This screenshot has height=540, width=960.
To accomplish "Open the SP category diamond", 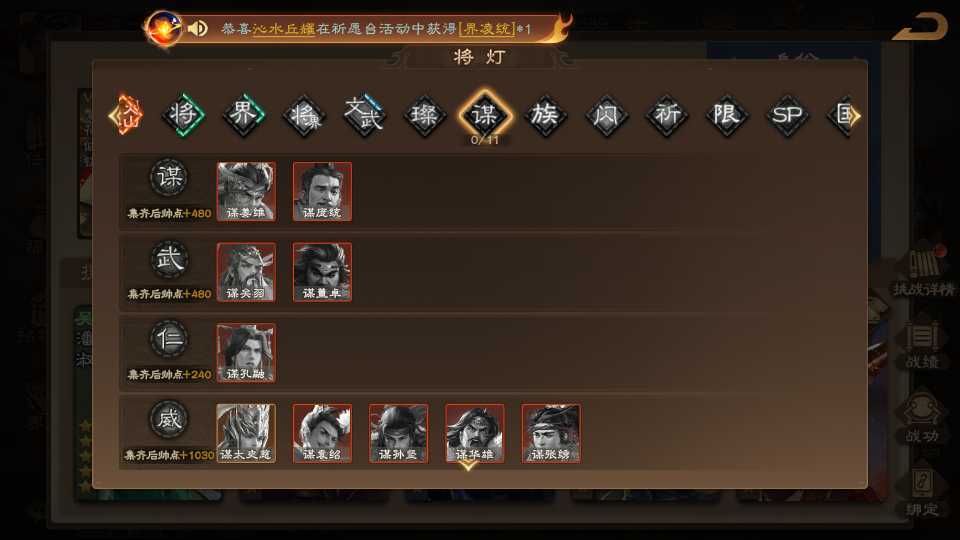I will click(x=787, y=114).
